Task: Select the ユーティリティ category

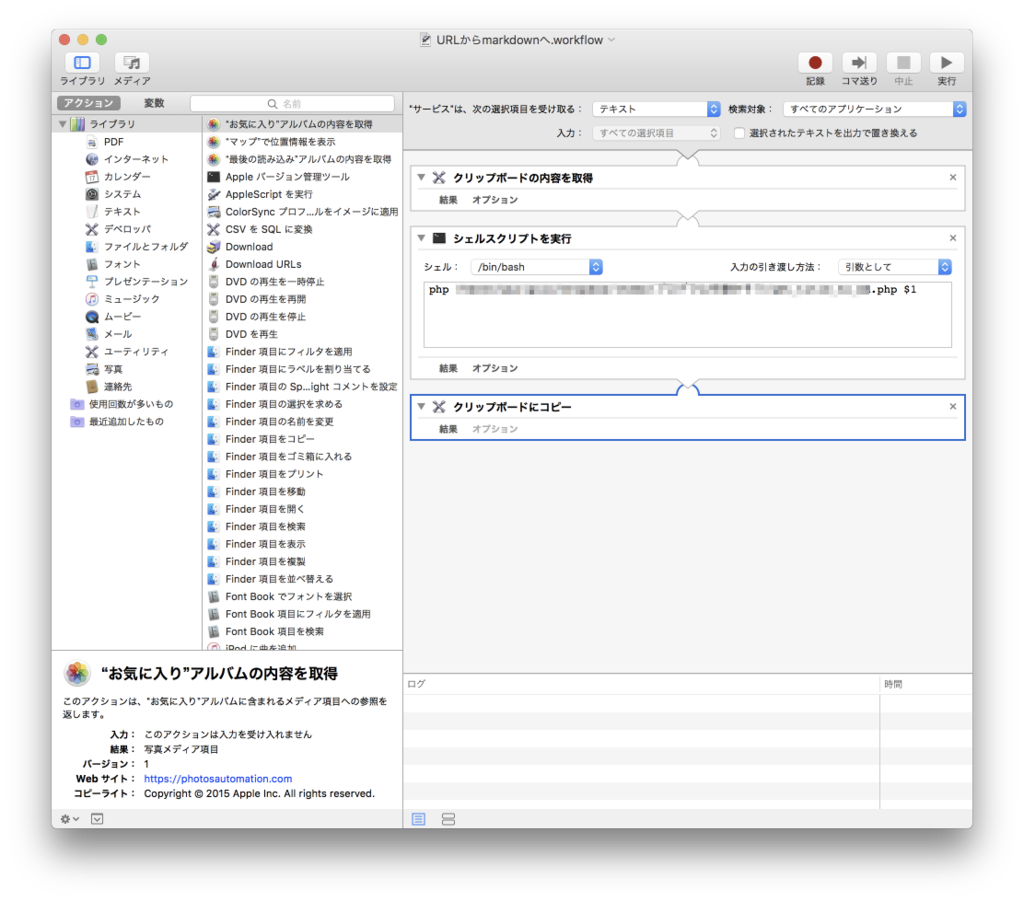Action: pyautogui.click(x=136, y=351)
